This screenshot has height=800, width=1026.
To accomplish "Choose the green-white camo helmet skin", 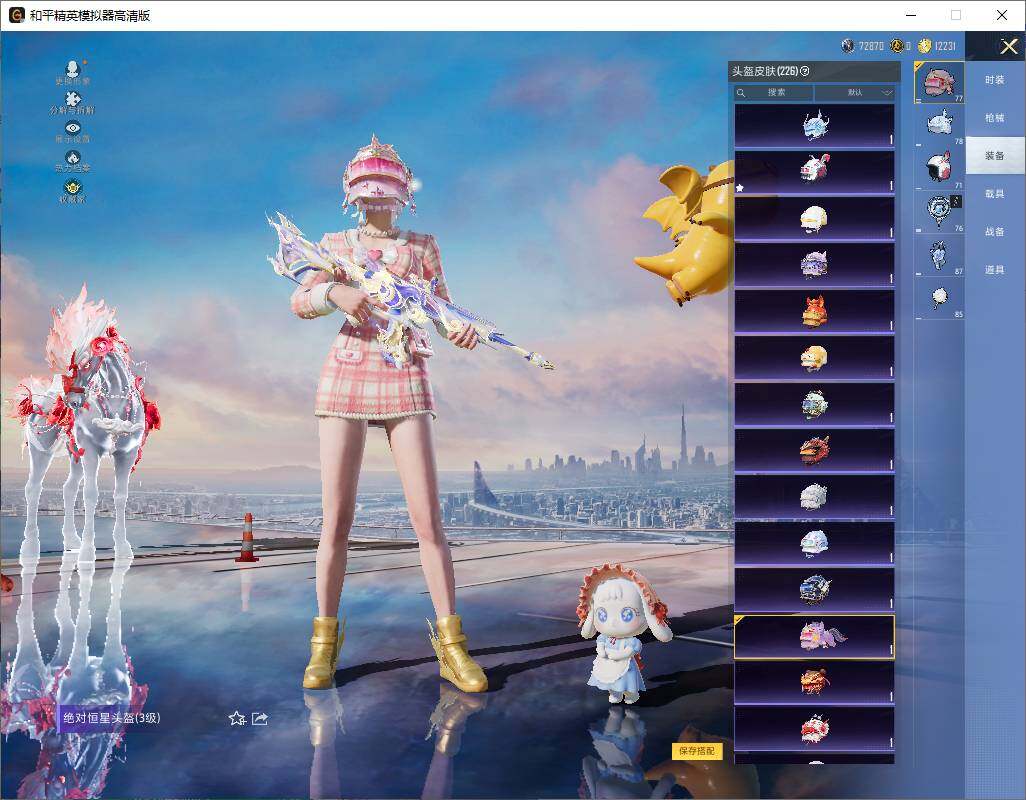I will coord(814,404).
